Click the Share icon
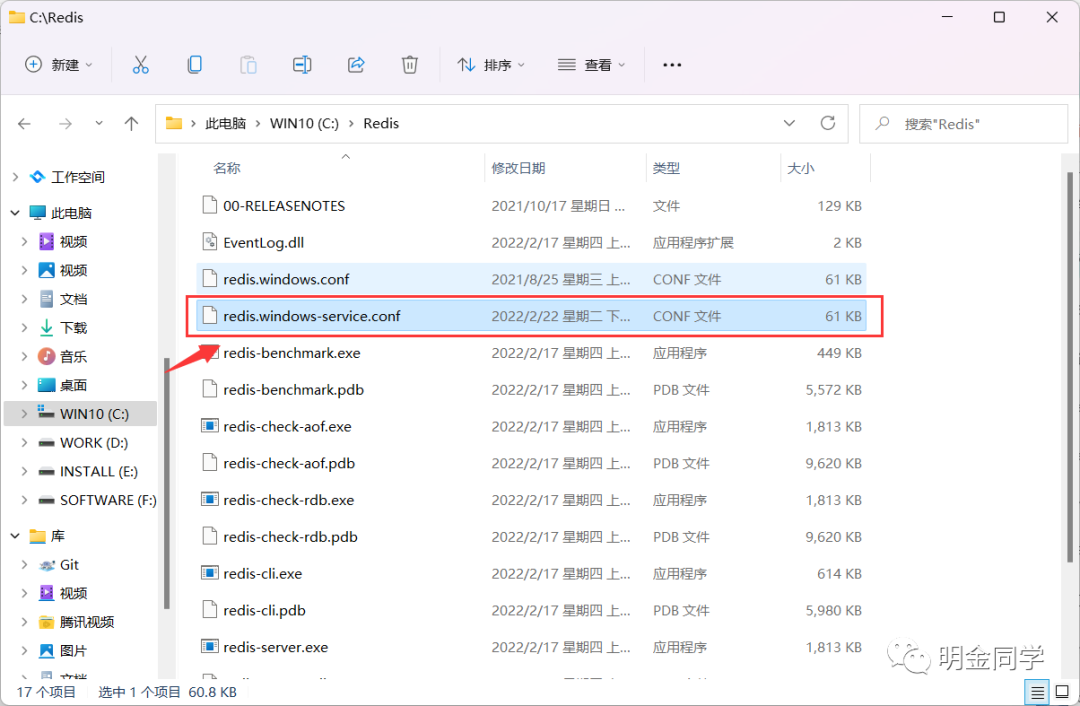1080x706 pixels. 356,64
